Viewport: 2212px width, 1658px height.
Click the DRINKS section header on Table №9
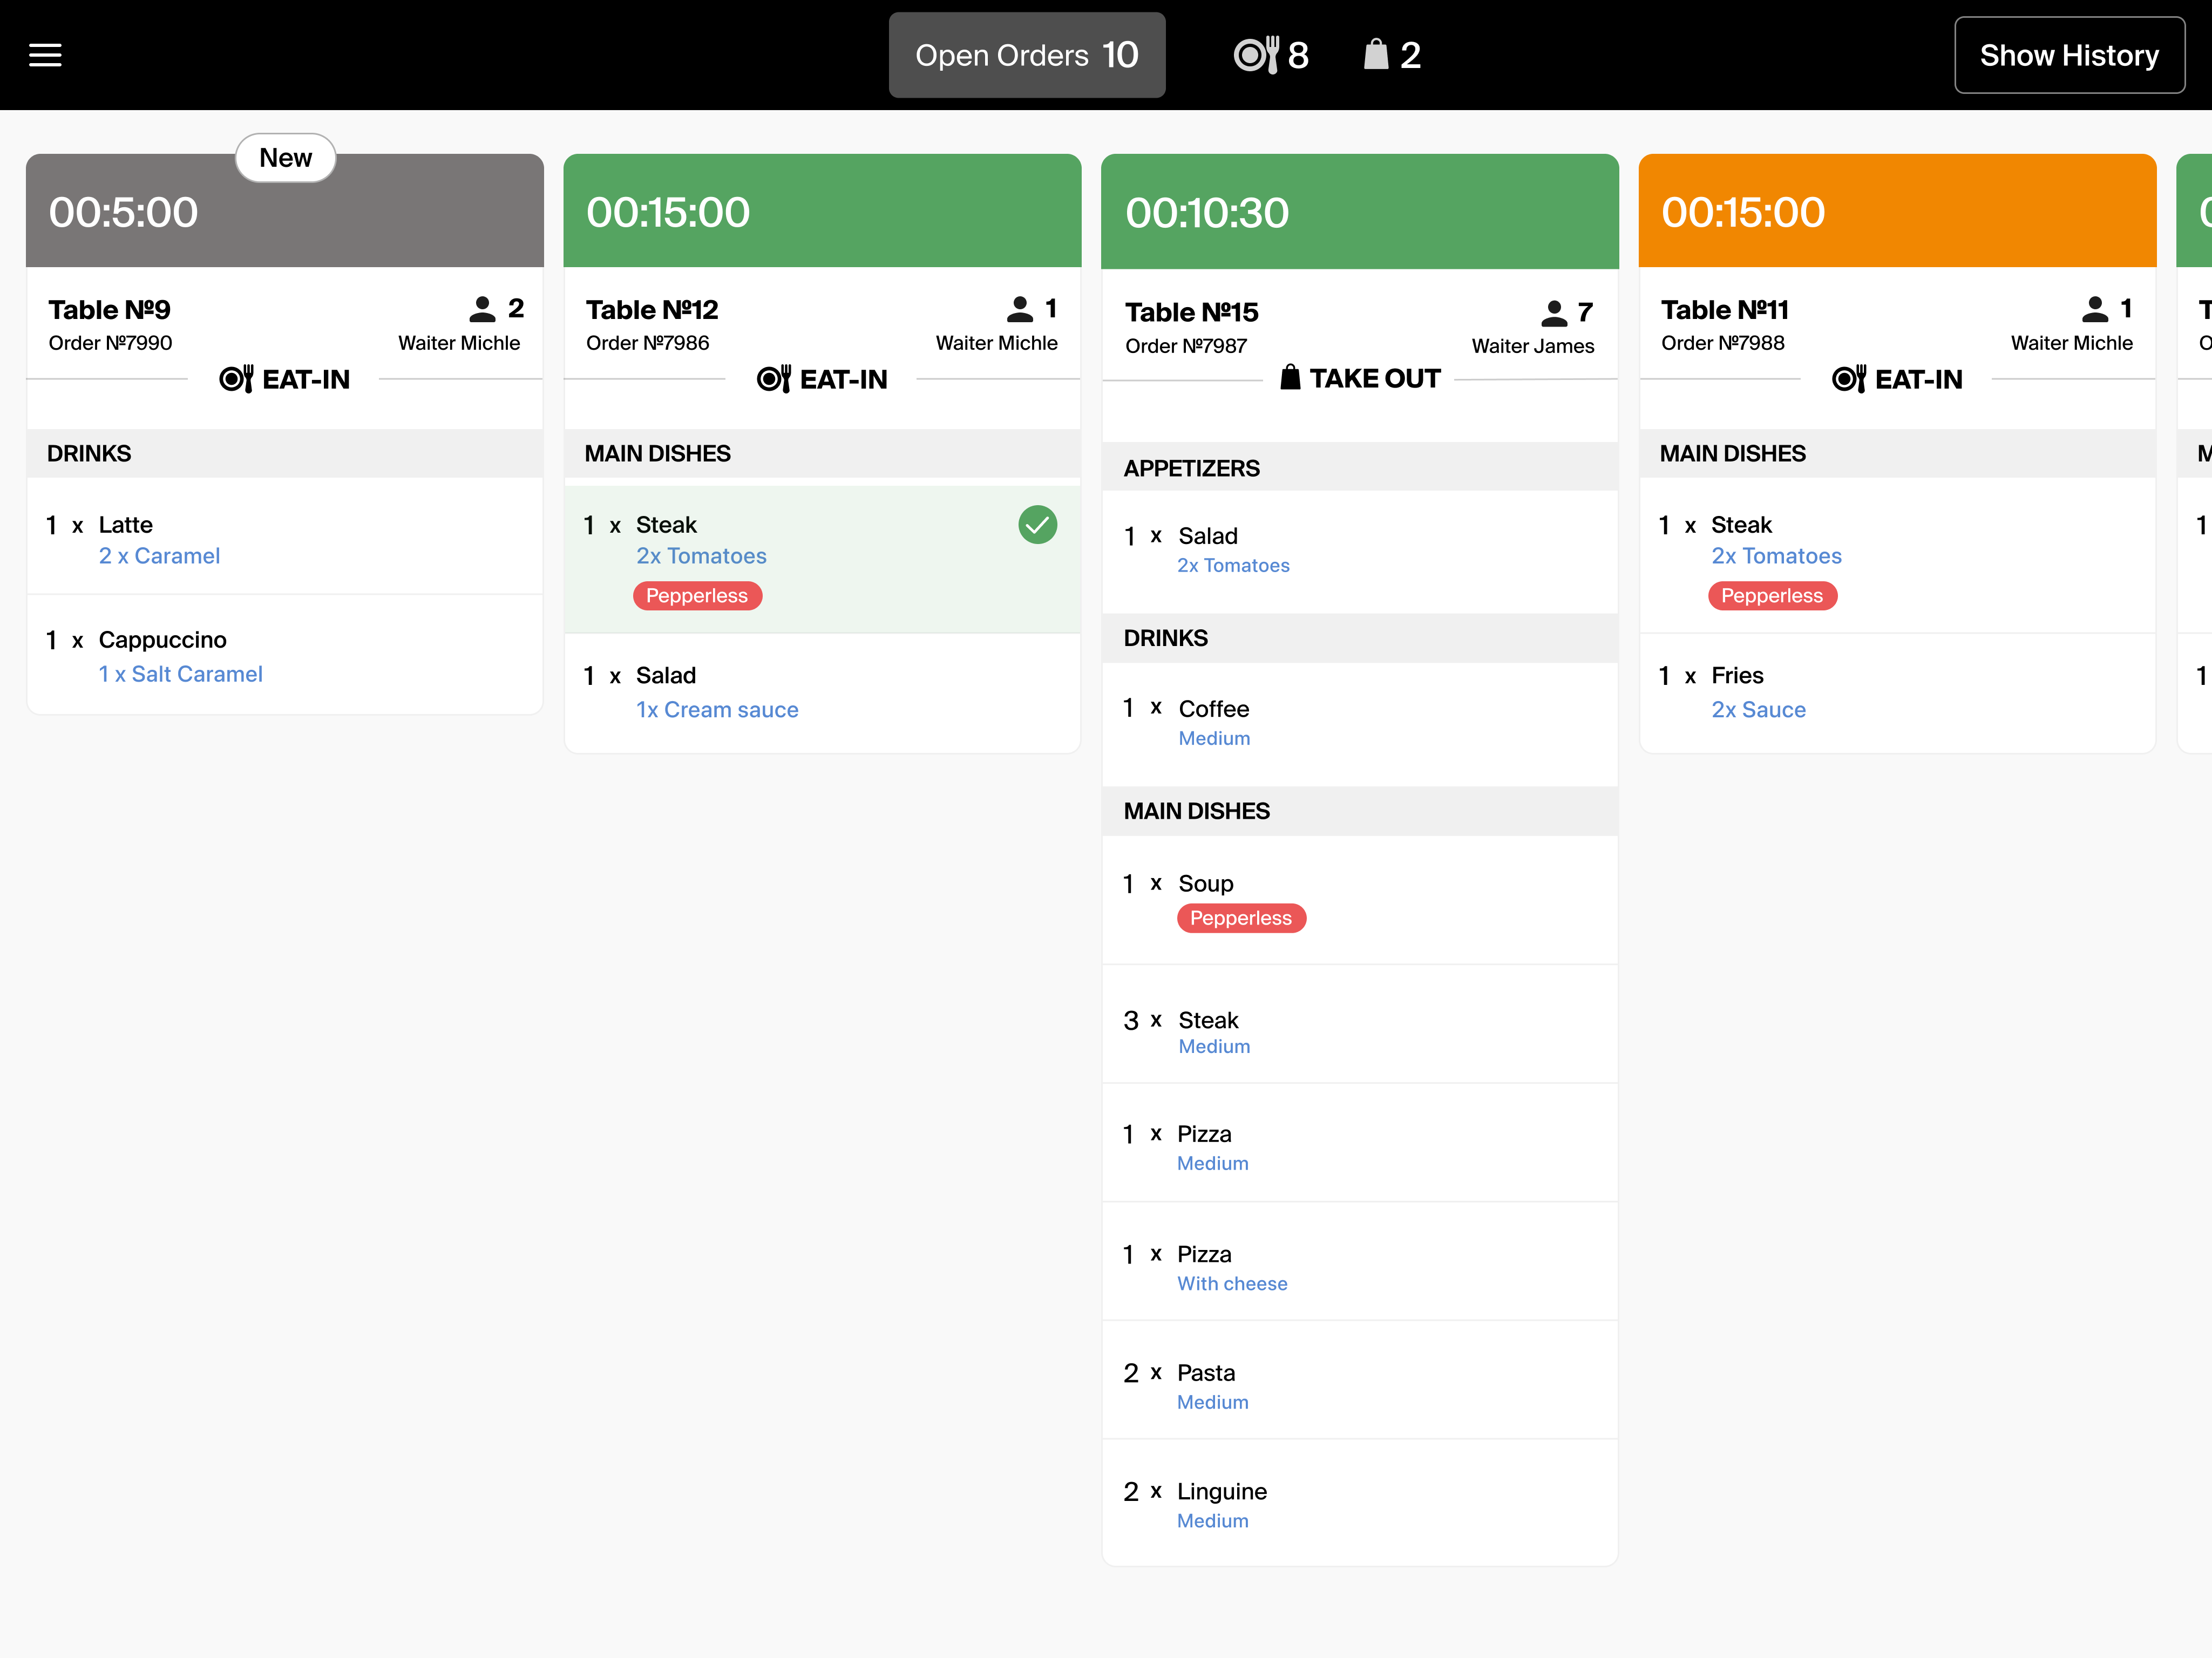click(x=285, y=454)
